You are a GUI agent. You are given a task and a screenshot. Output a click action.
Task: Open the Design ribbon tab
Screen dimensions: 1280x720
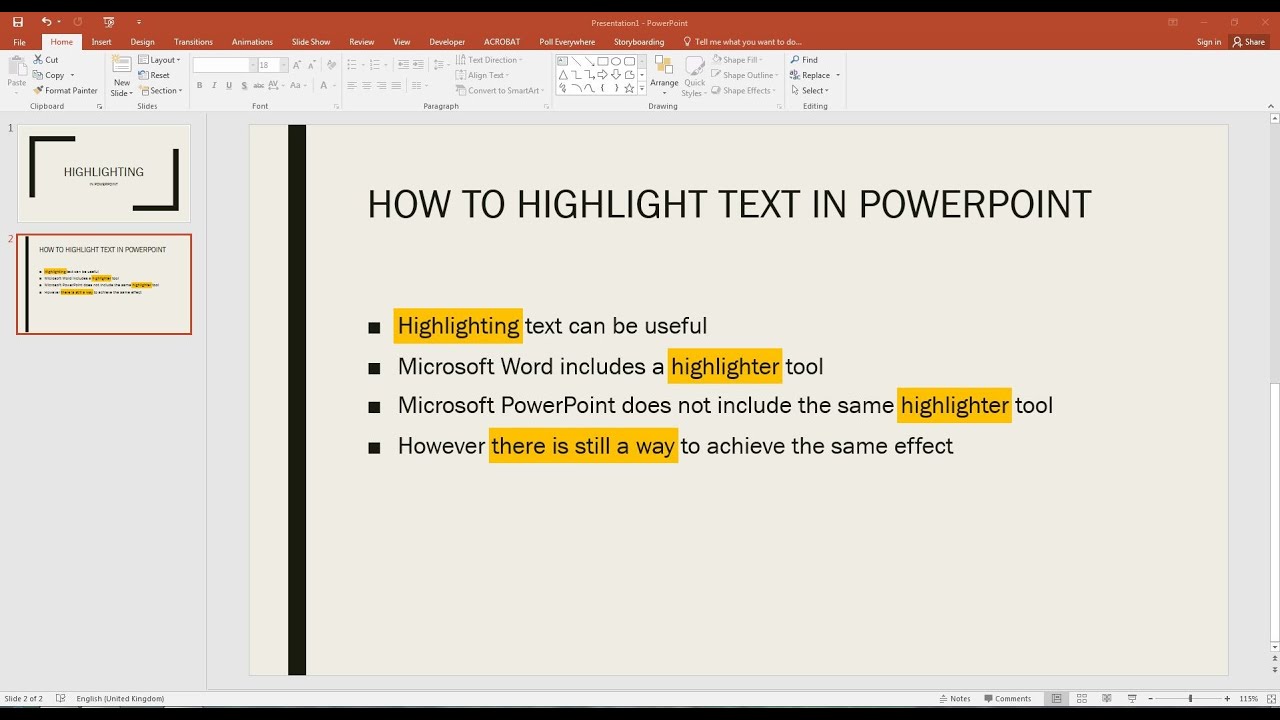point(142,42)
